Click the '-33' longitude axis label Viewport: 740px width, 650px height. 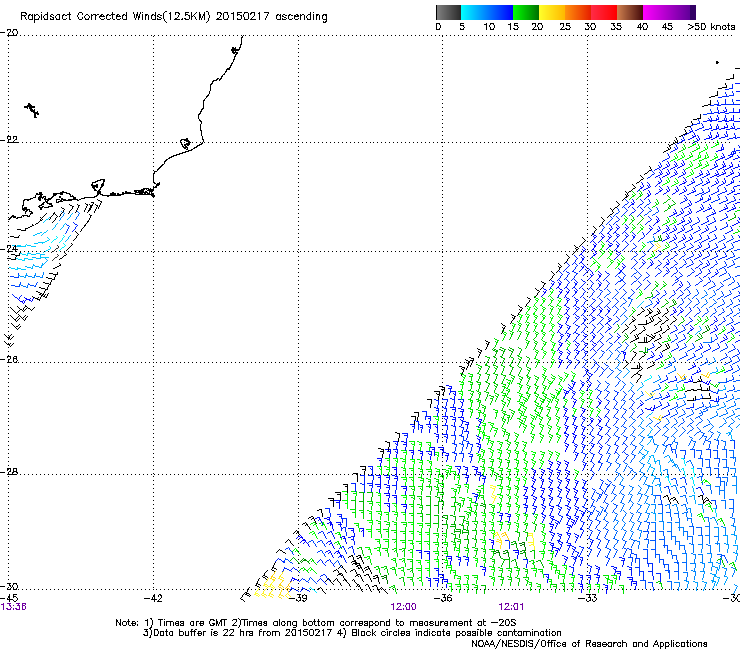tap(588, 599)
